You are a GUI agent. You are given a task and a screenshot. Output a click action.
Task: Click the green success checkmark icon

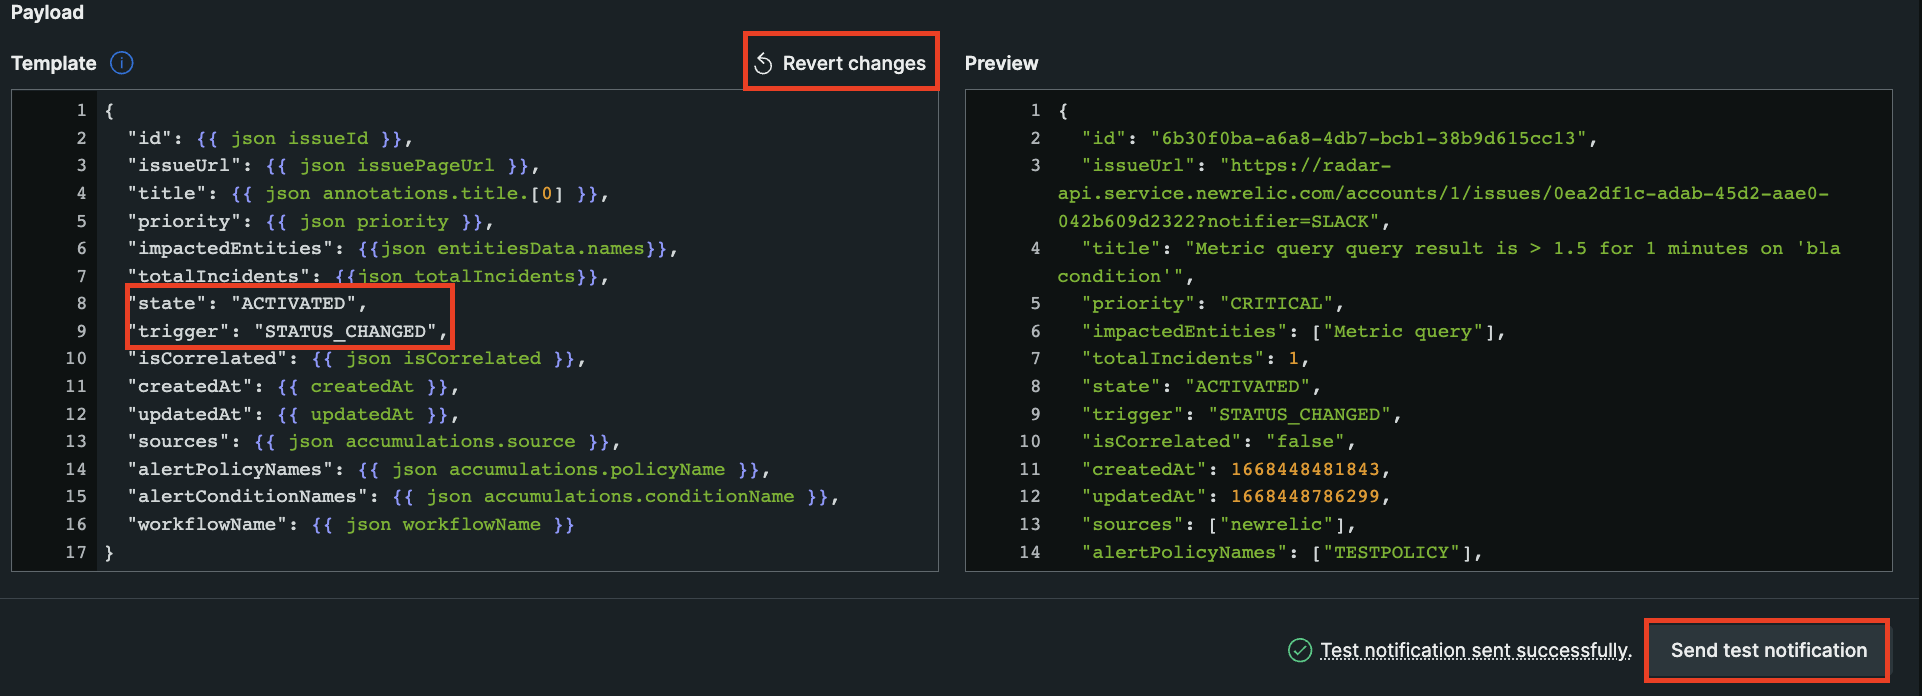click(x=1299, y=651)
